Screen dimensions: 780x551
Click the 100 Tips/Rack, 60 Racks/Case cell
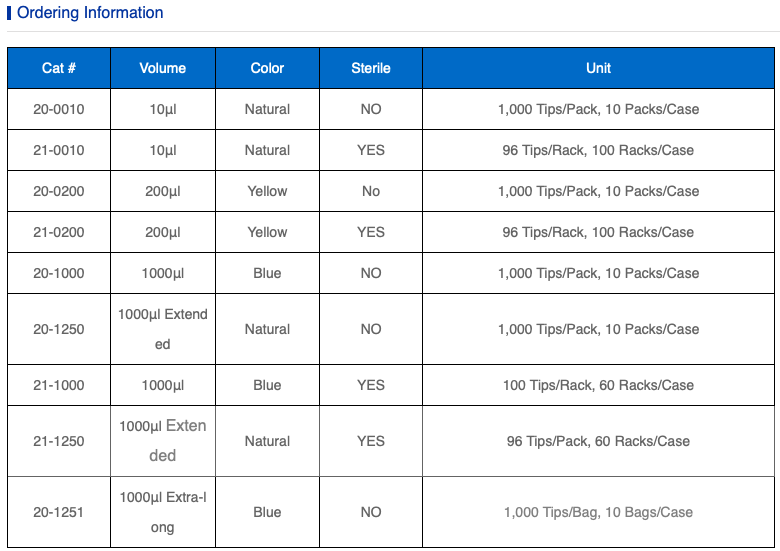[598, 385]
